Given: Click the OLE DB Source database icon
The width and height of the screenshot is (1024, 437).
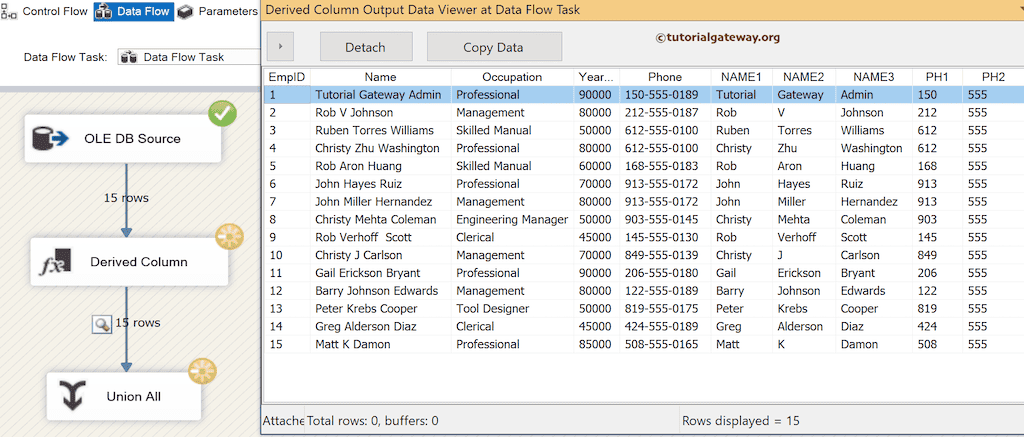Looking at the screenshot, I should (x=50, y=138).
